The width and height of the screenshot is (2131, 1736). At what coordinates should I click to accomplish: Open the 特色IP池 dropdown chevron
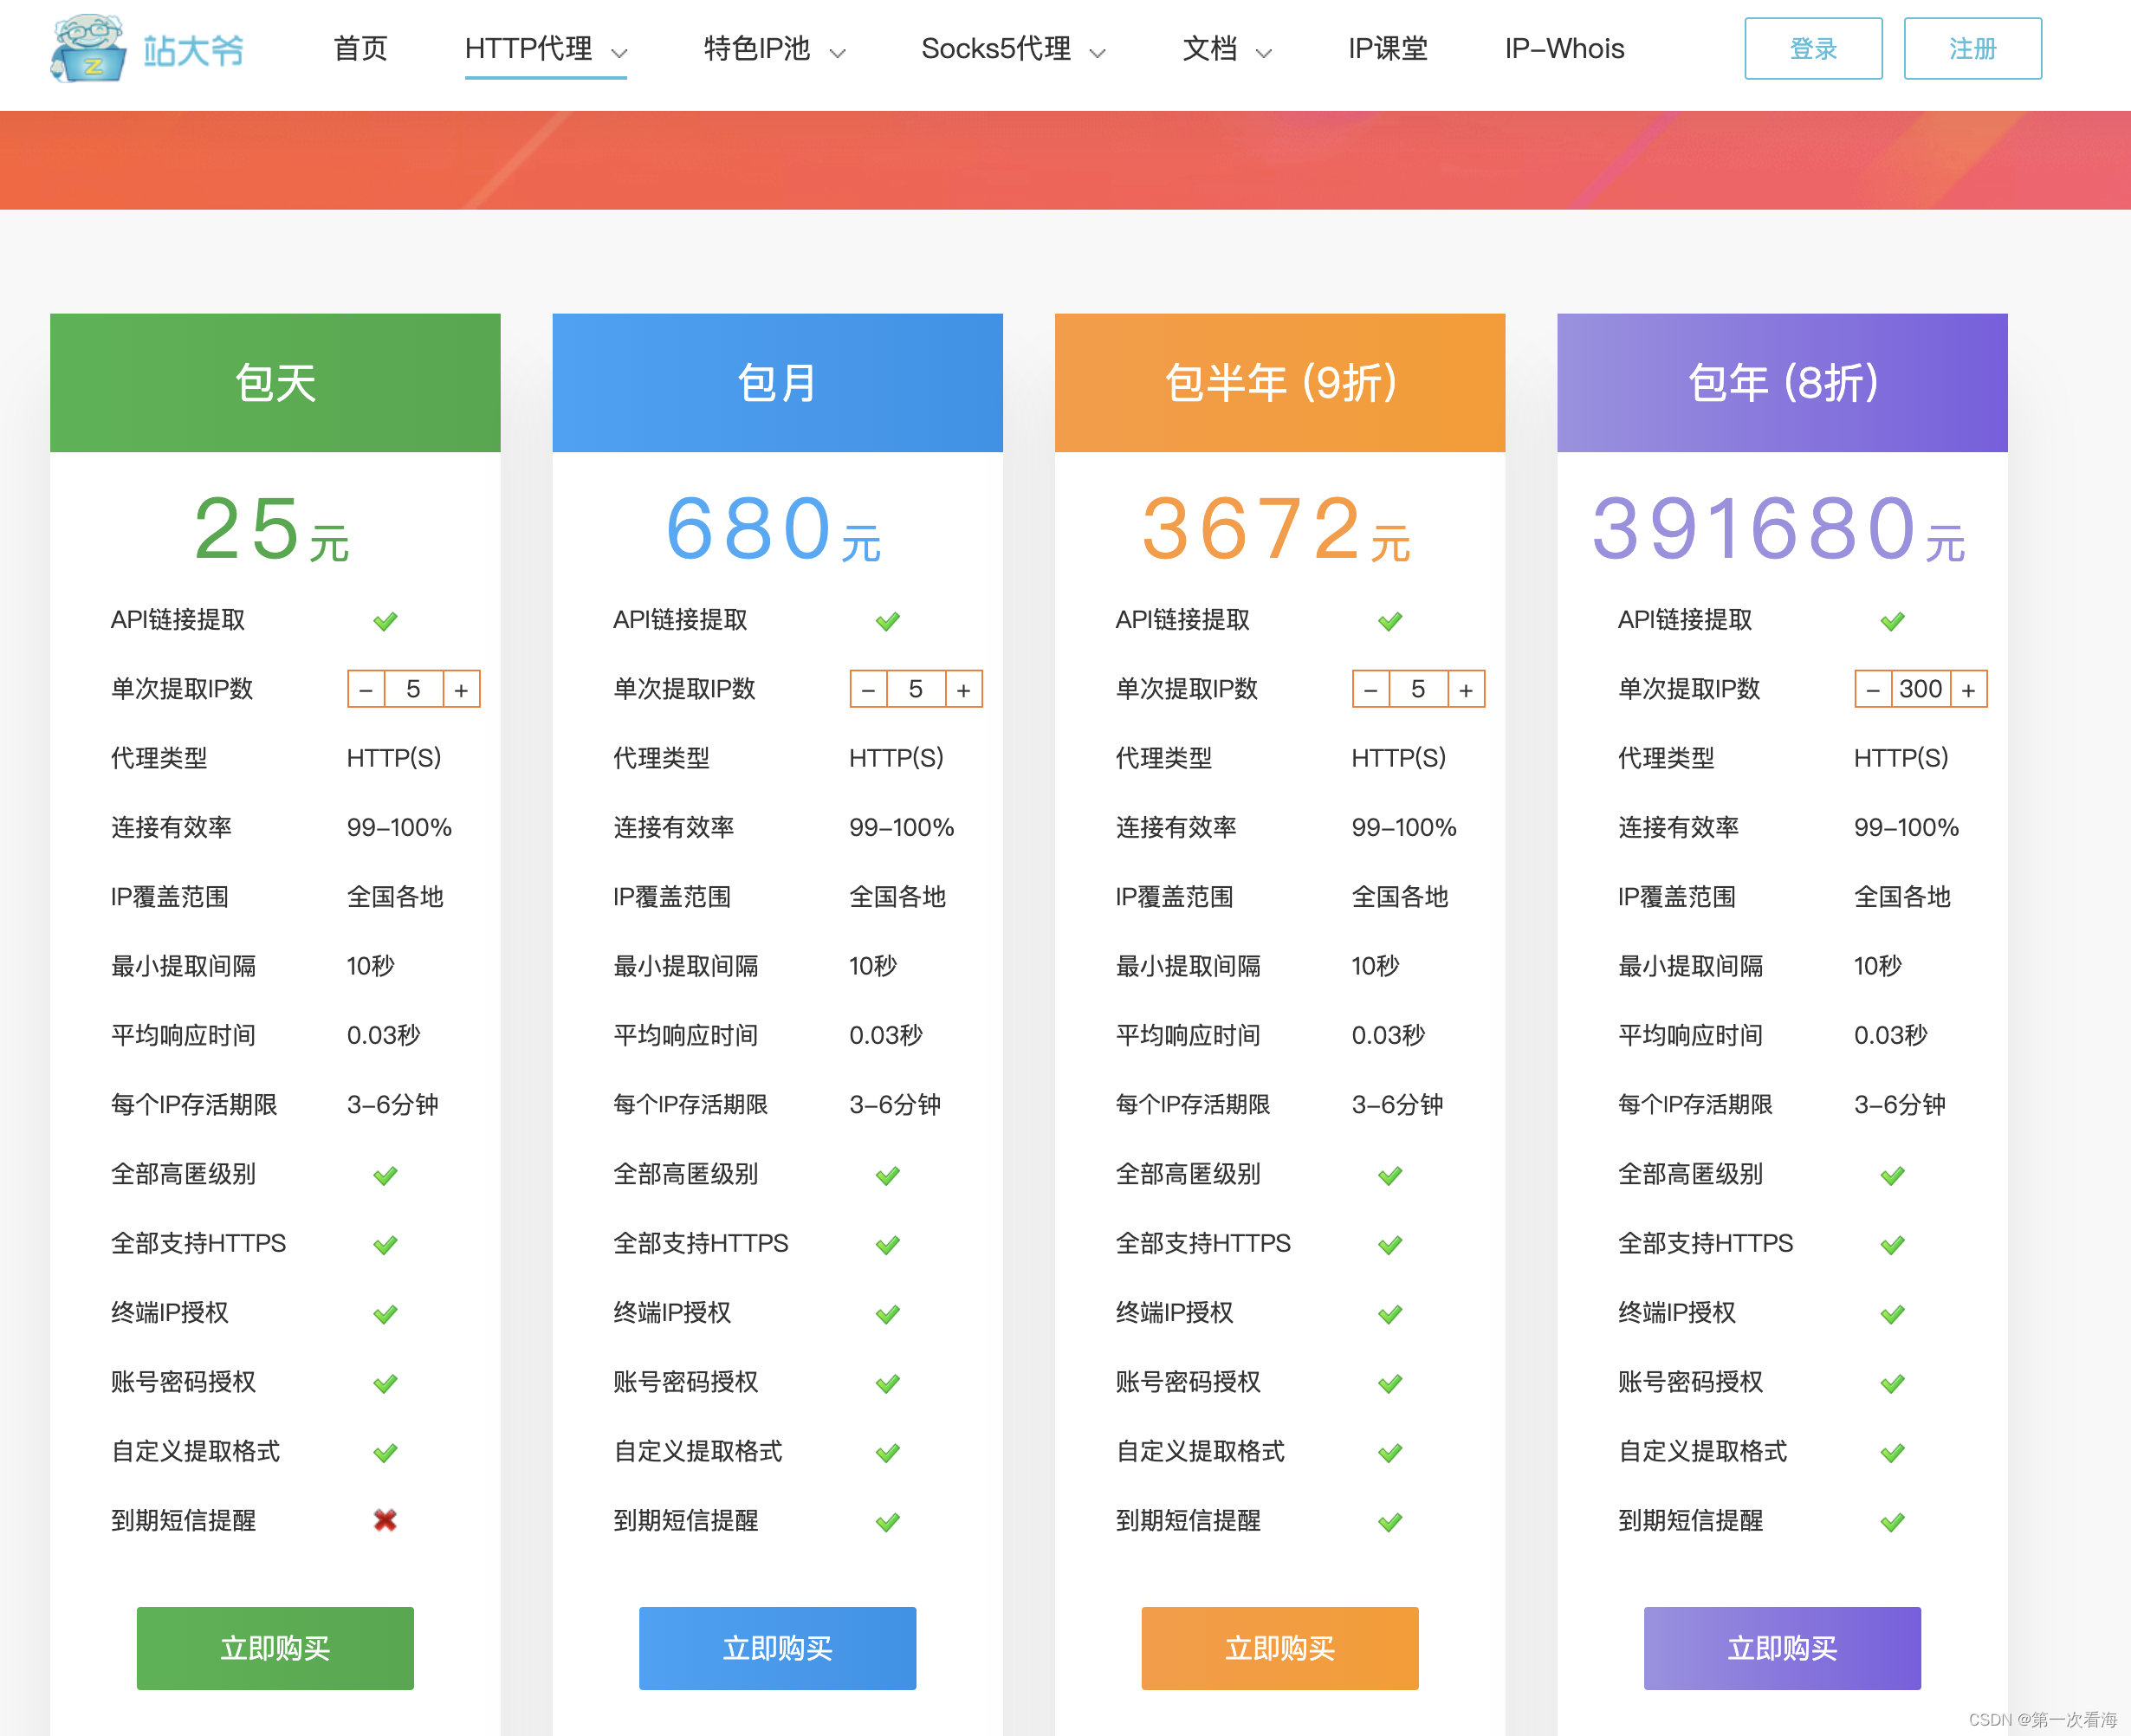[838, 52]
